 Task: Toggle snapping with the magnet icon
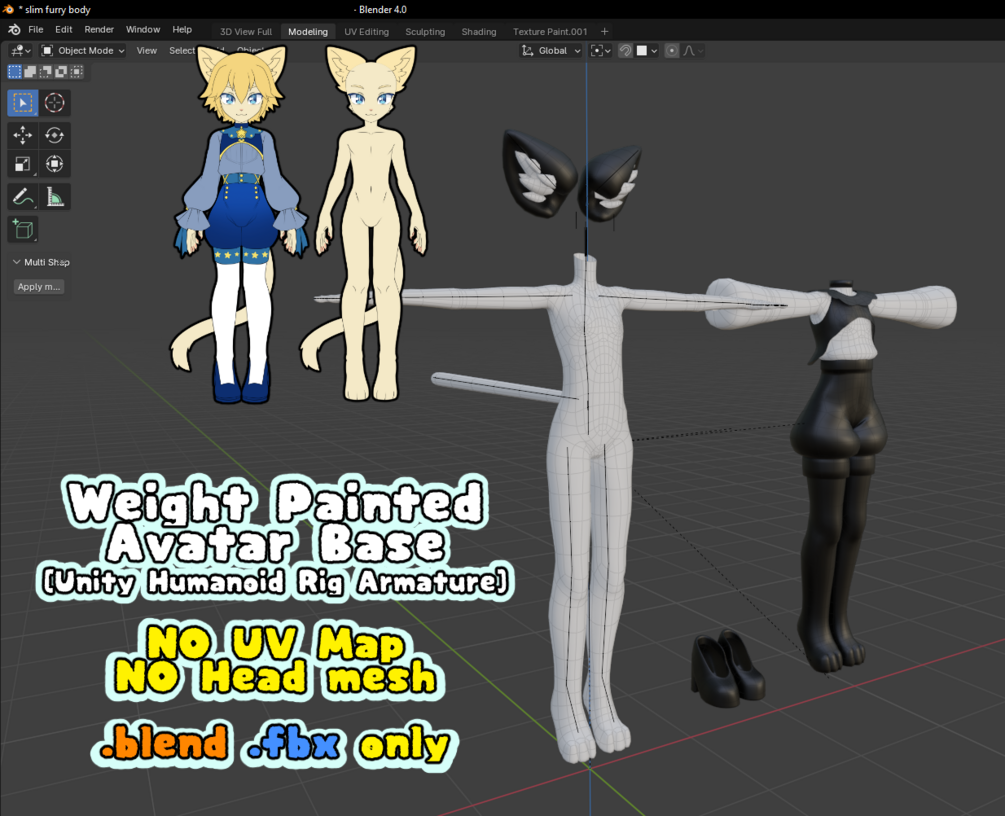tap(626, 51)
